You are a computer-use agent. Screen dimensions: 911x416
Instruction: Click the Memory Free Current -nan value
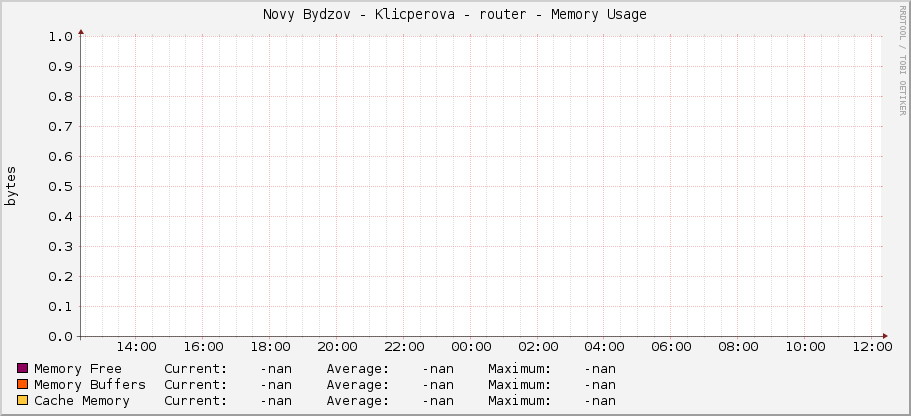[x=276, y=368]
